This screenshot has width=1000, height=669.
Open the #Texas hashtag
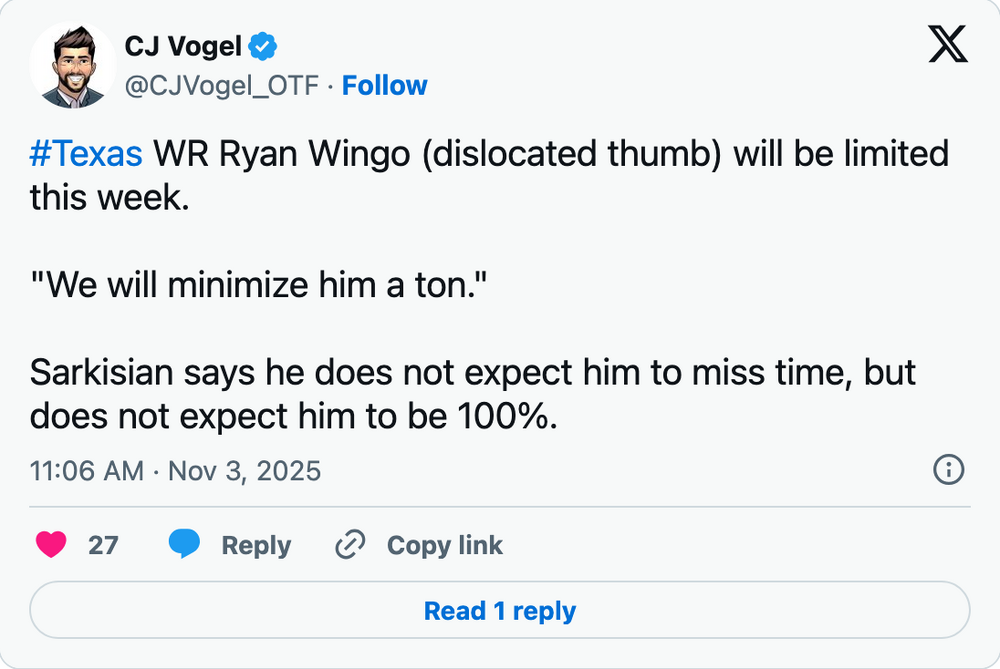[x=86, y=155]
